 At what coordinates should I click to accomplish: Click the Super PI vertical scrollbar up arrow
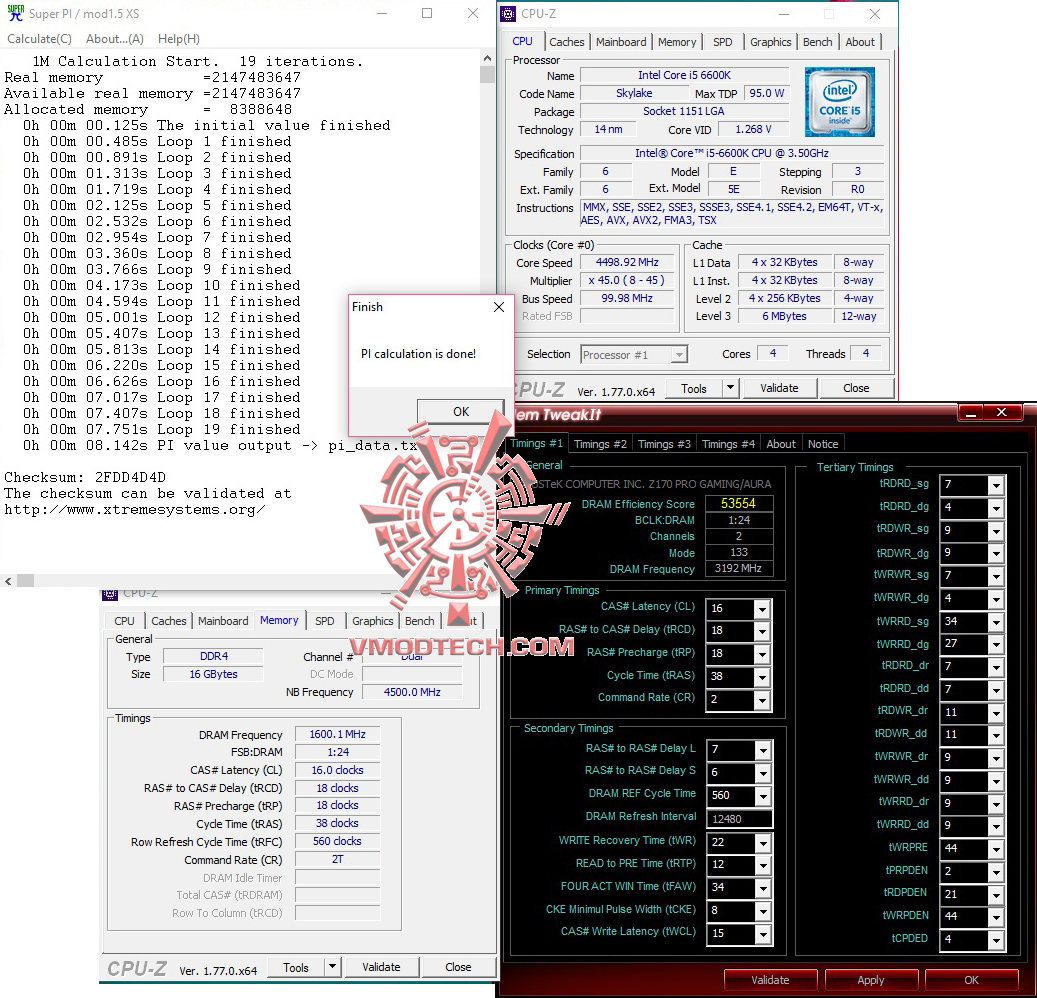tap(487, 58)
